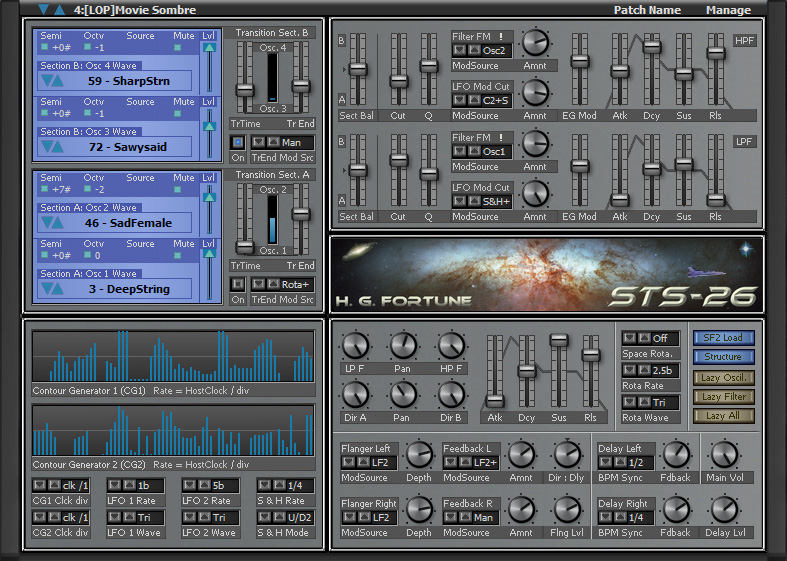Click the Main Vol knob
The width and height of the screenshot is (787, 561).
coord(725,455)
